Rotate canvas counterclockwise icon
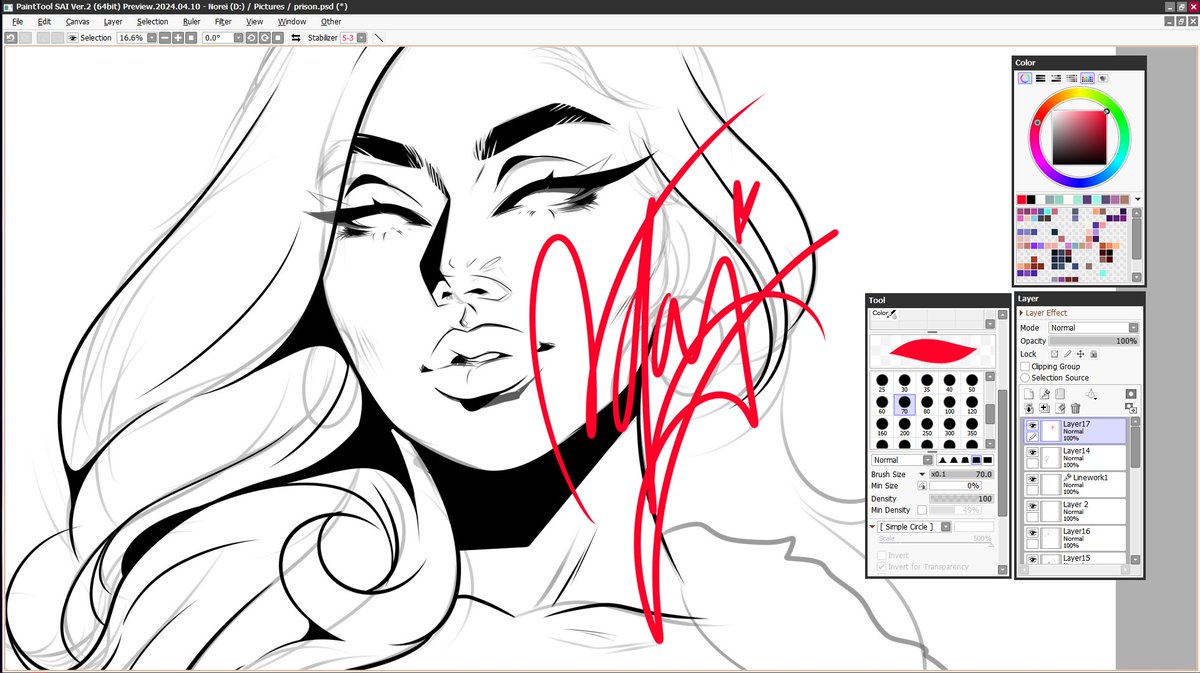 pyautogui.click(x=252, y=38)
